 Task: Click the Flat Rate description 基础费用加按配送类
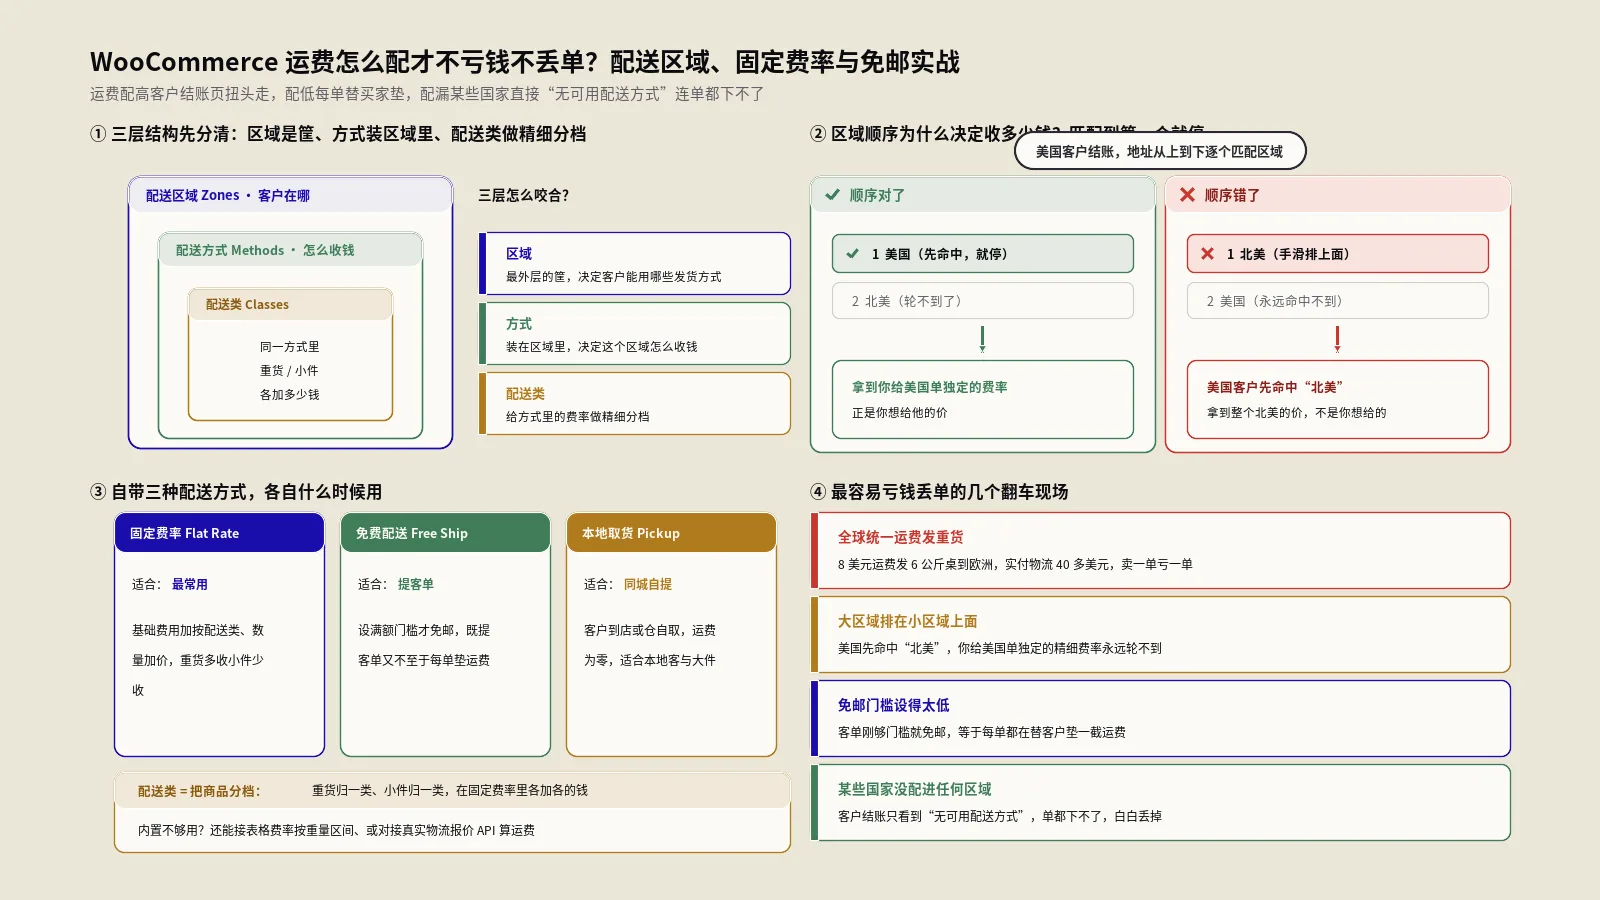point(198,660)
